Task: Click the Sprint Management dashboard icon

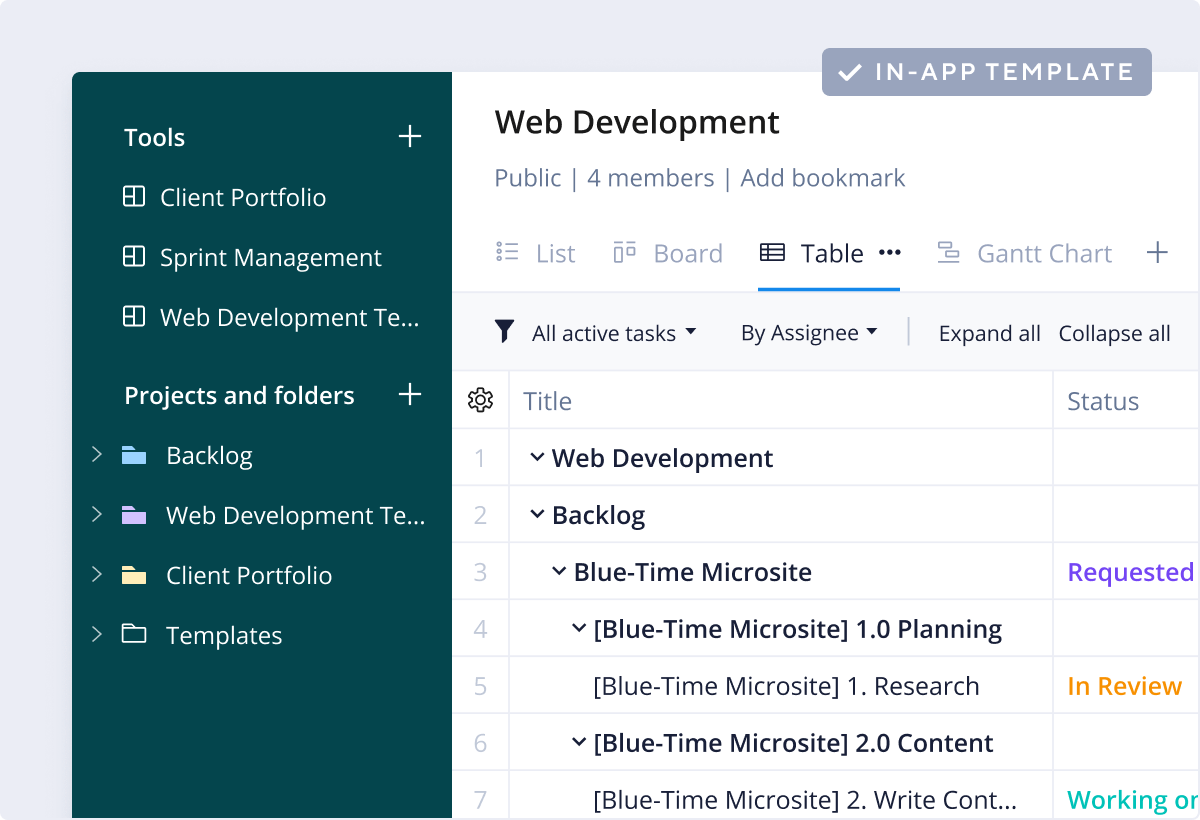Action: 134,257
